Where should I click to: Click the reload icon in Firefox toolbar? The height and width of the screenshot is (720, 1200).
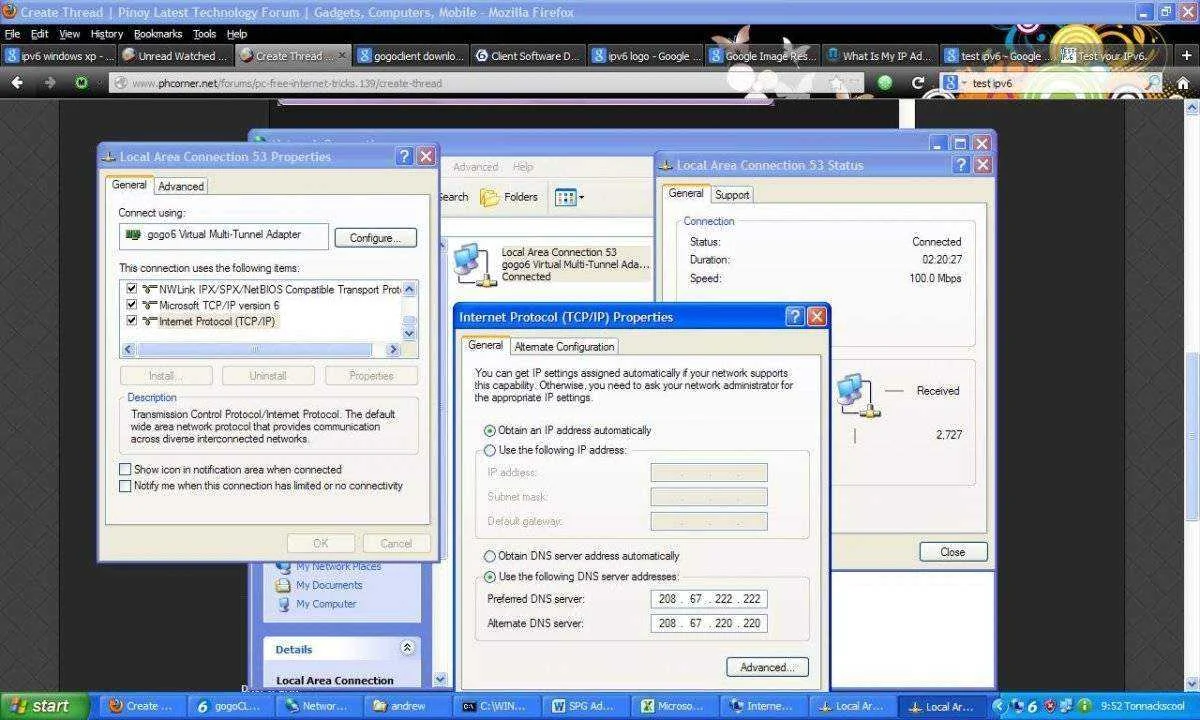(918, 83)
